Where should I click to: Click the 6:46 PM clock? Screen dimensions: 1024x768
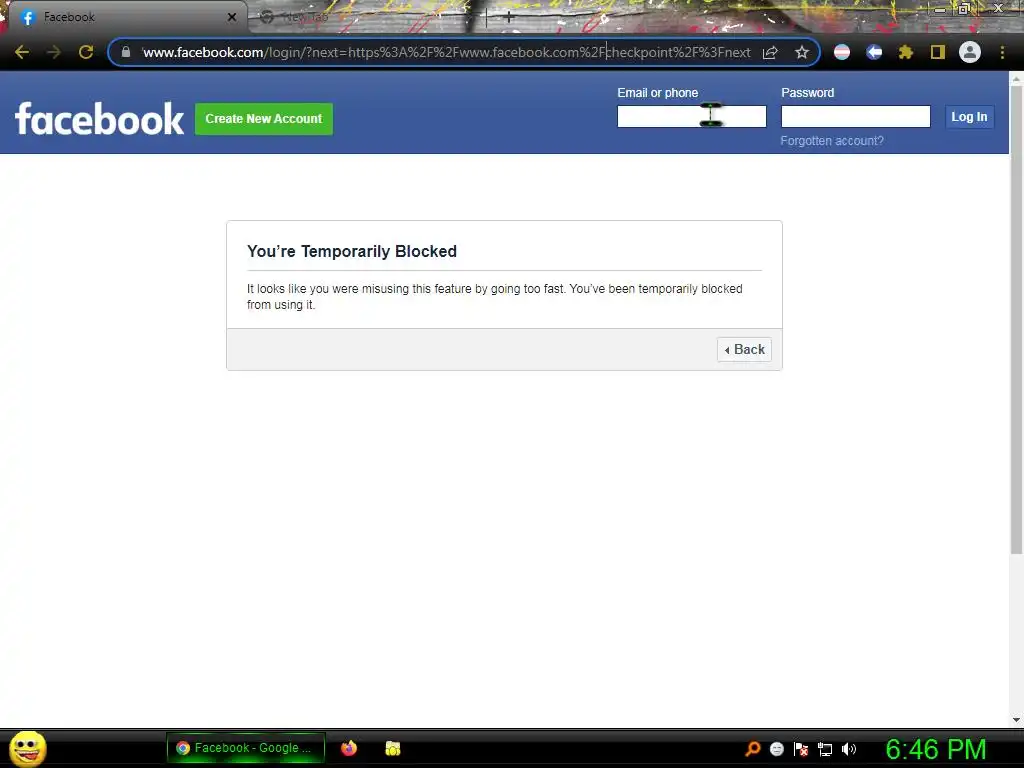click(935, 749)
